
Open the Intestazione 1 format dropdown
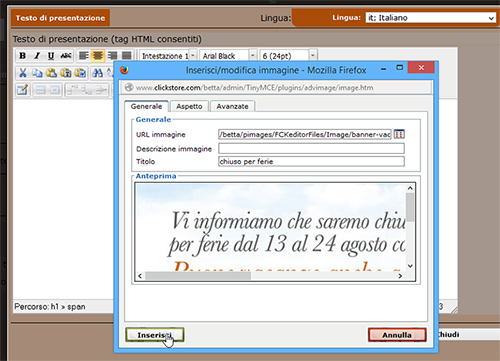168,56
